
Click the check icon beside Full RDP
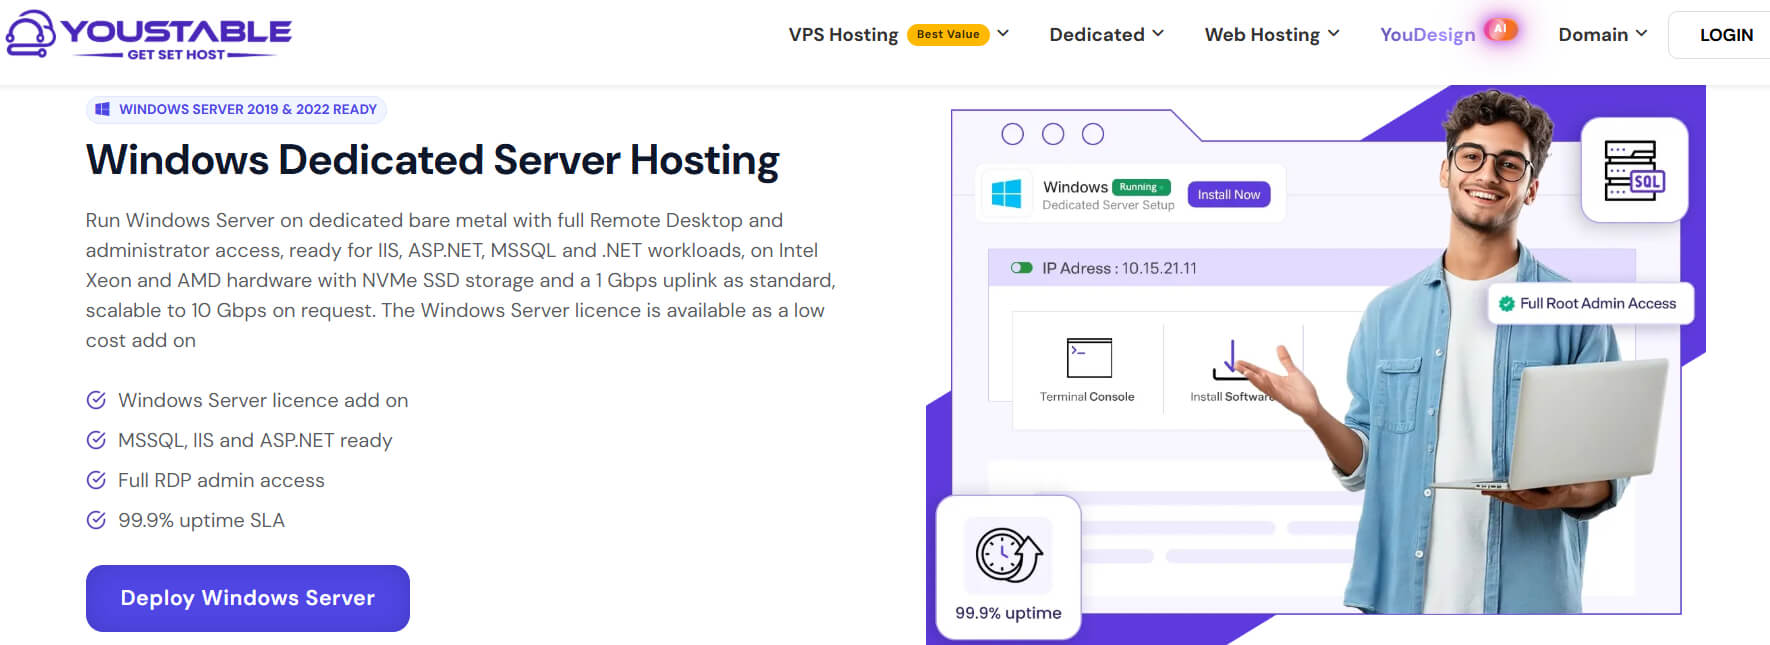[96, 480]
